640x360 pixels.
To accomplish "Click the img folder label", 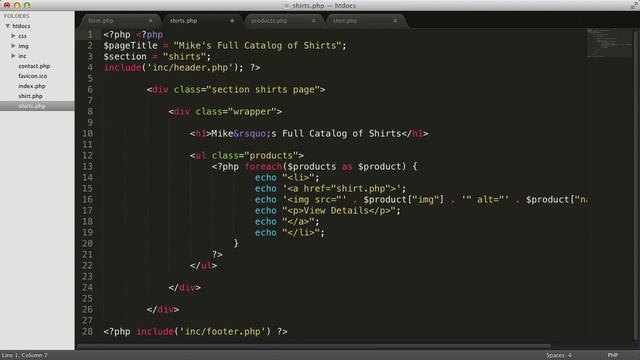I will (23, 46).
